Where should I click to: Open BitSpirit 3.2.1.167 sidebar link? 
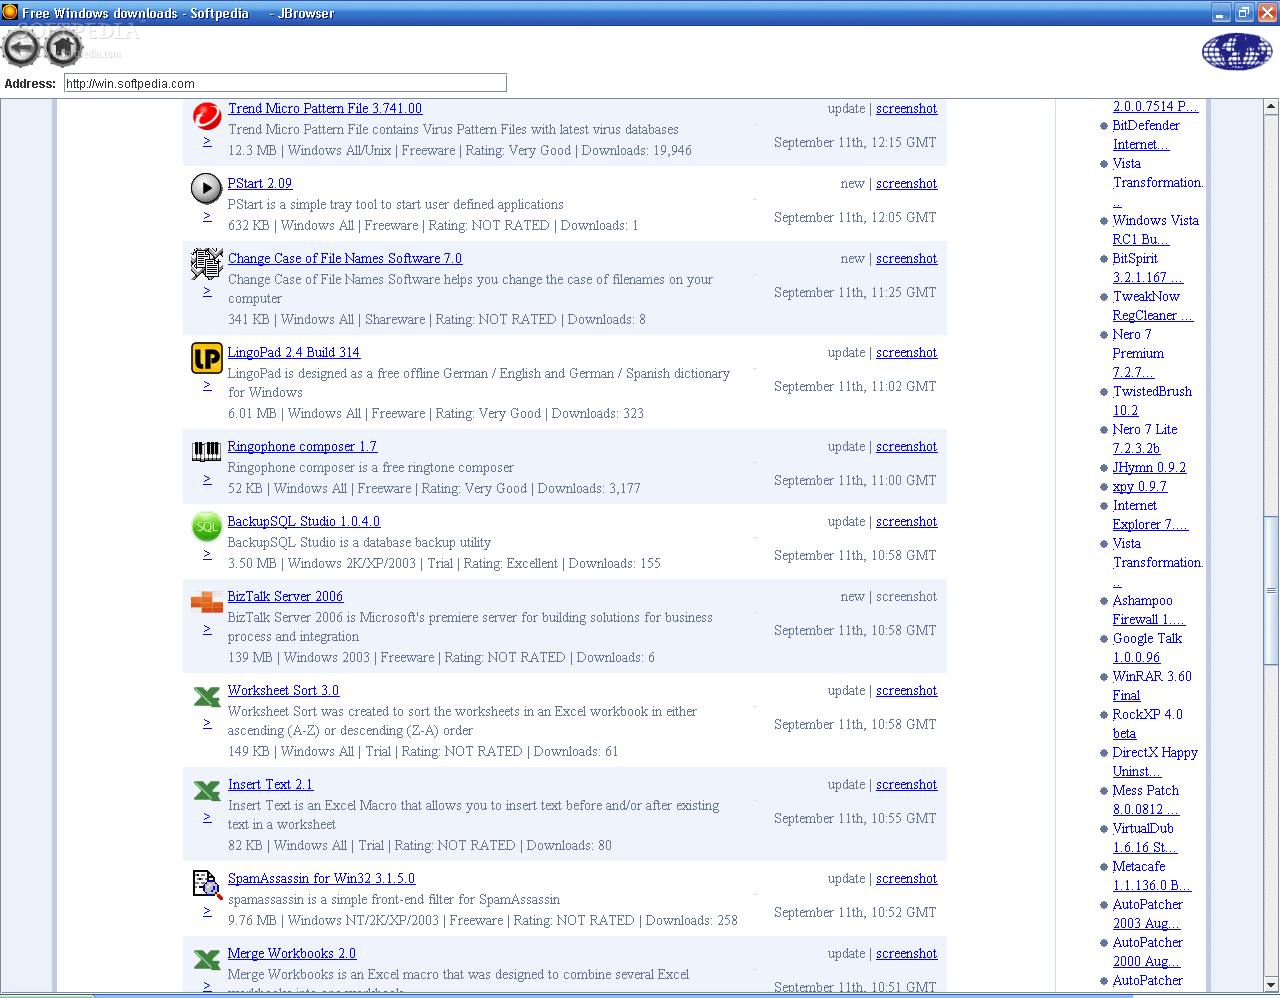coord(1148,268)
